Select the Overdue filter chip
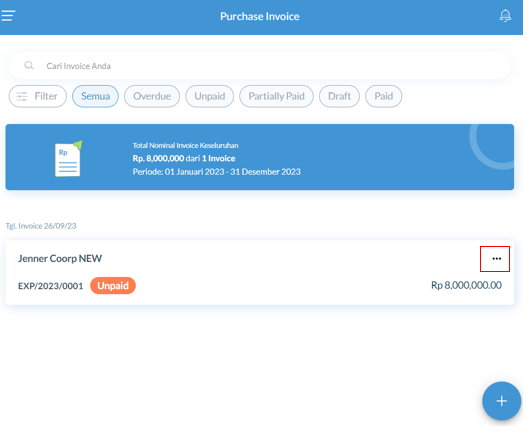527x444 pixels. point(152,96)
